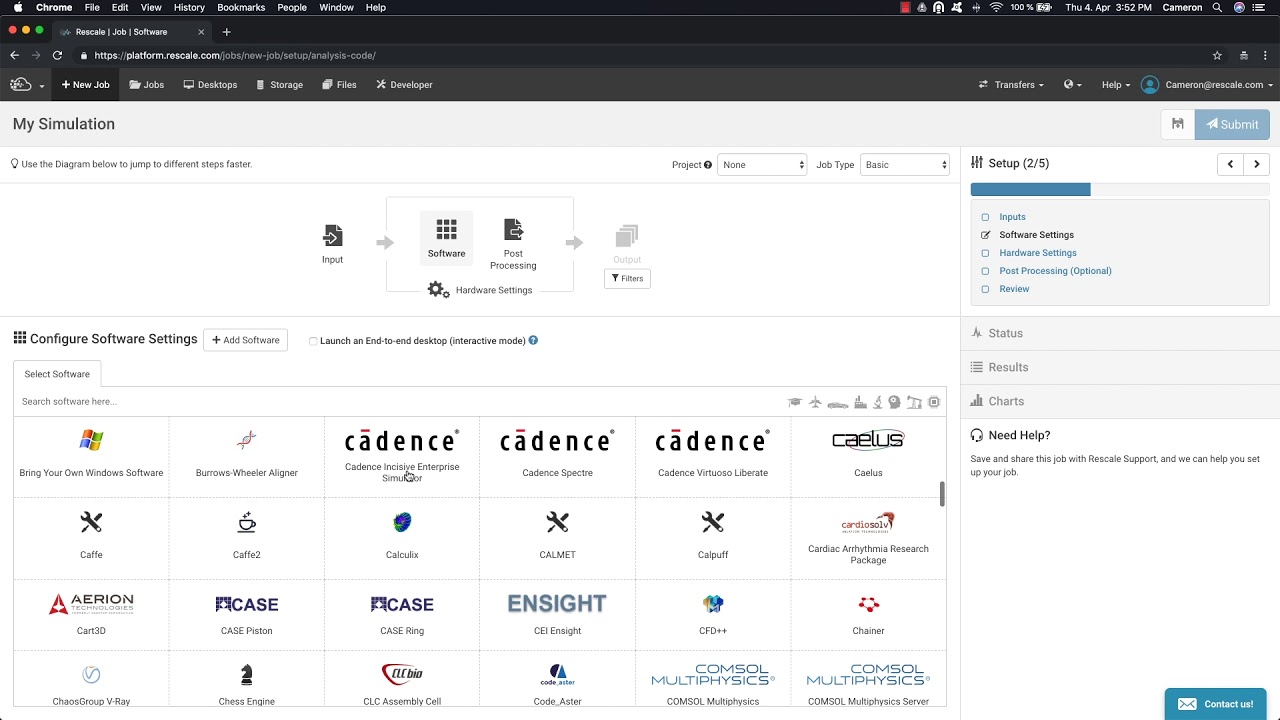Click the Setup progress bar
Screen dimensions: 1280x720
coord(1120,190)
